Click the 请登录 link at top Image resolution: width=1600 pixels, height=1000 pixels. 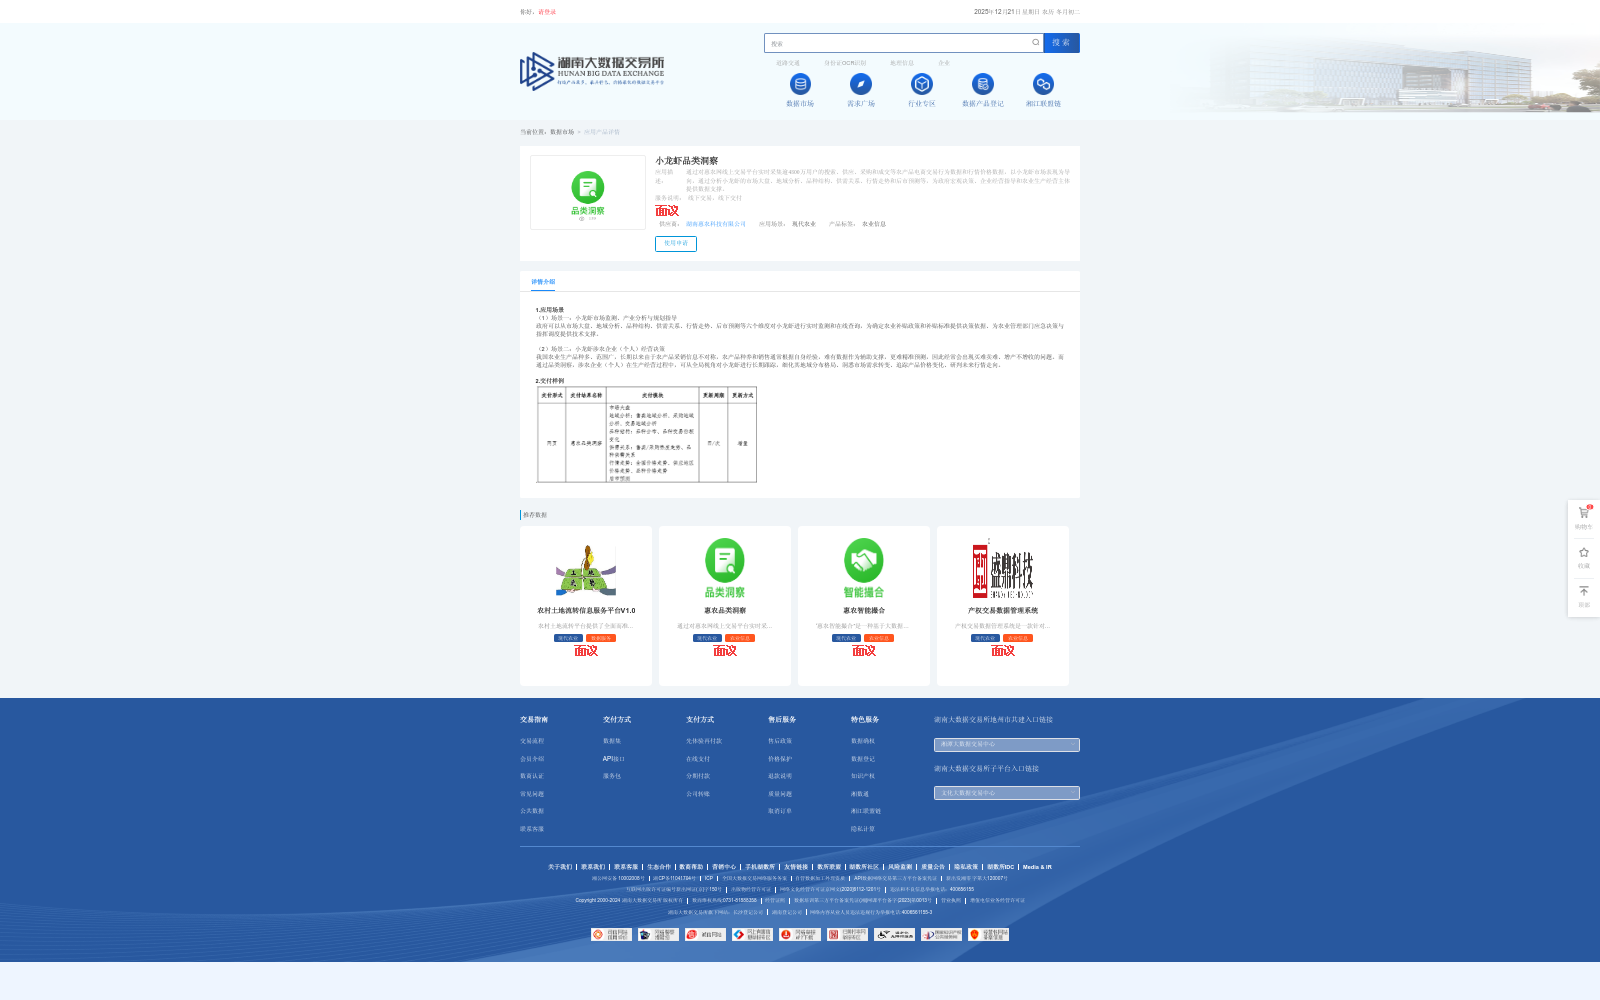pyautogui.click(x=548, y=12)
